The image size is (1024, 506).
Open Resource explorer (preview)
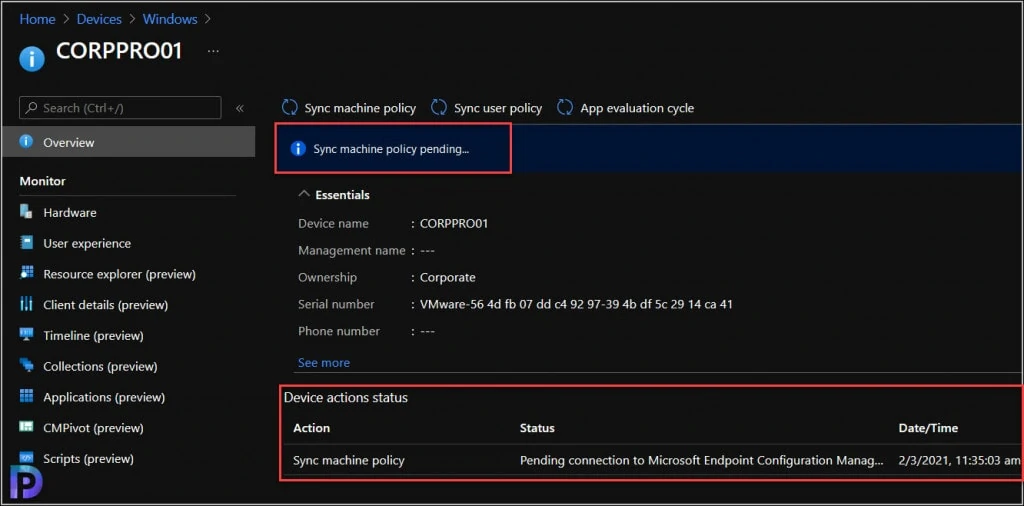tap(120, 274)
